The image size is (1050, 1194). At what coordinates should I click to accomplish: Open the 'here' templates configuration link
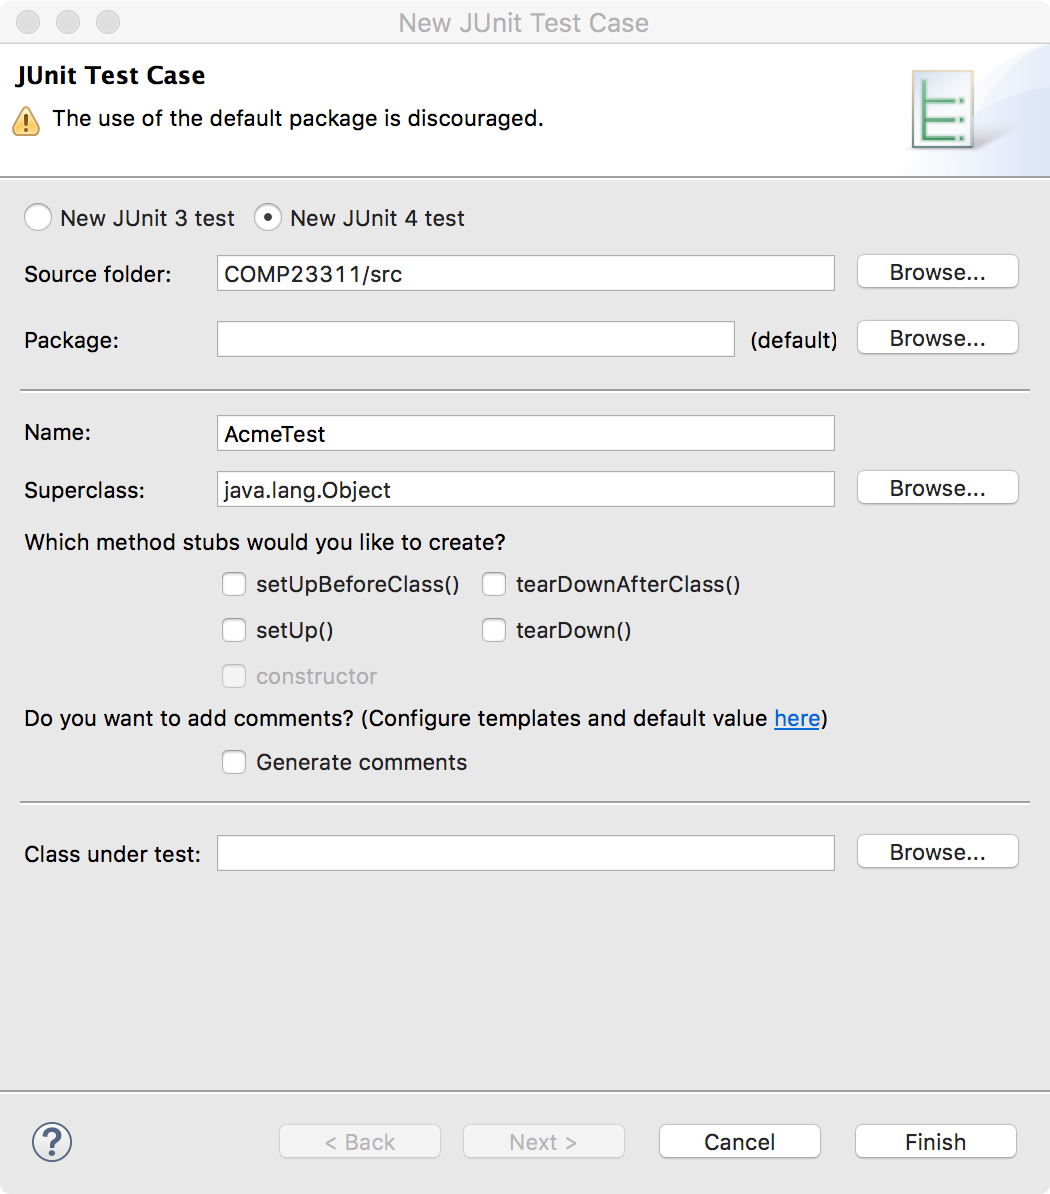pyautogui.click(x=797, y=719)
